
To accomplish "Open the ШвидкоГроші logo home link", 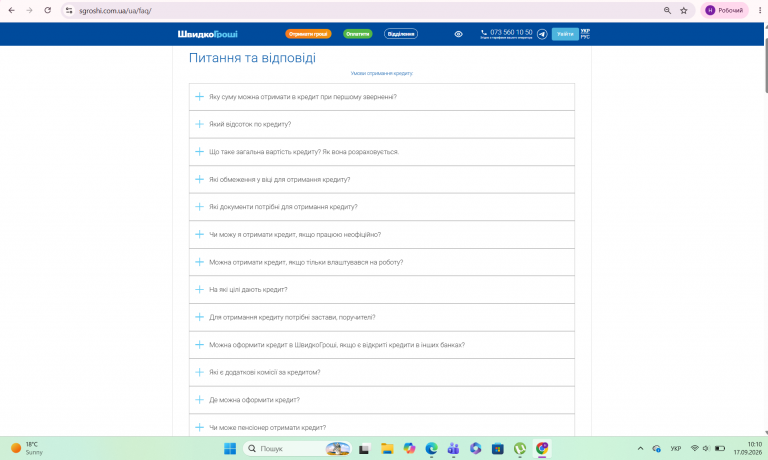I will point(208,34).
